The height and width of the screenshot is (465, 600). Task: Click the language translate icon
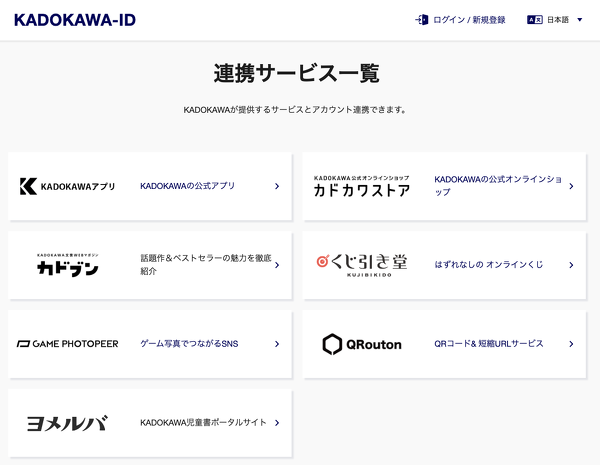point(535,19)
